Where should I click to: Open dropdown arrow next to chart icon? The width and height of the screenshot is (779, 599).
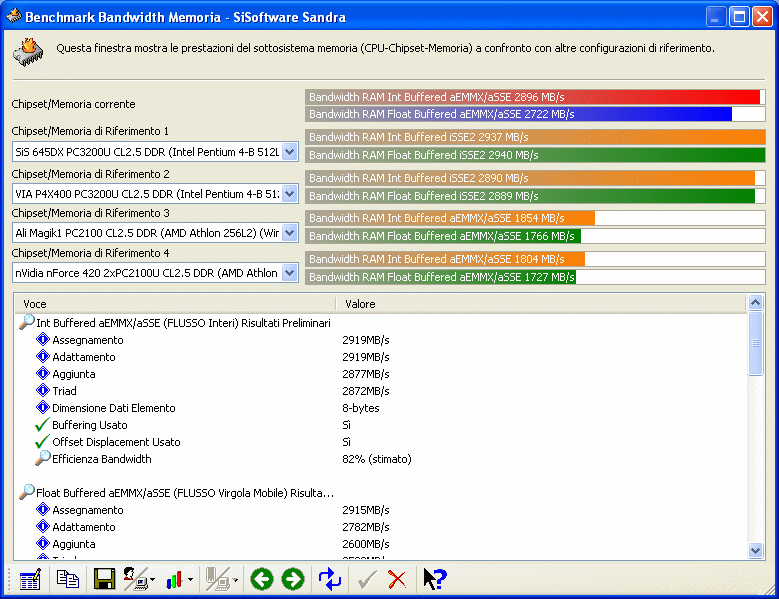pos(190,580)
